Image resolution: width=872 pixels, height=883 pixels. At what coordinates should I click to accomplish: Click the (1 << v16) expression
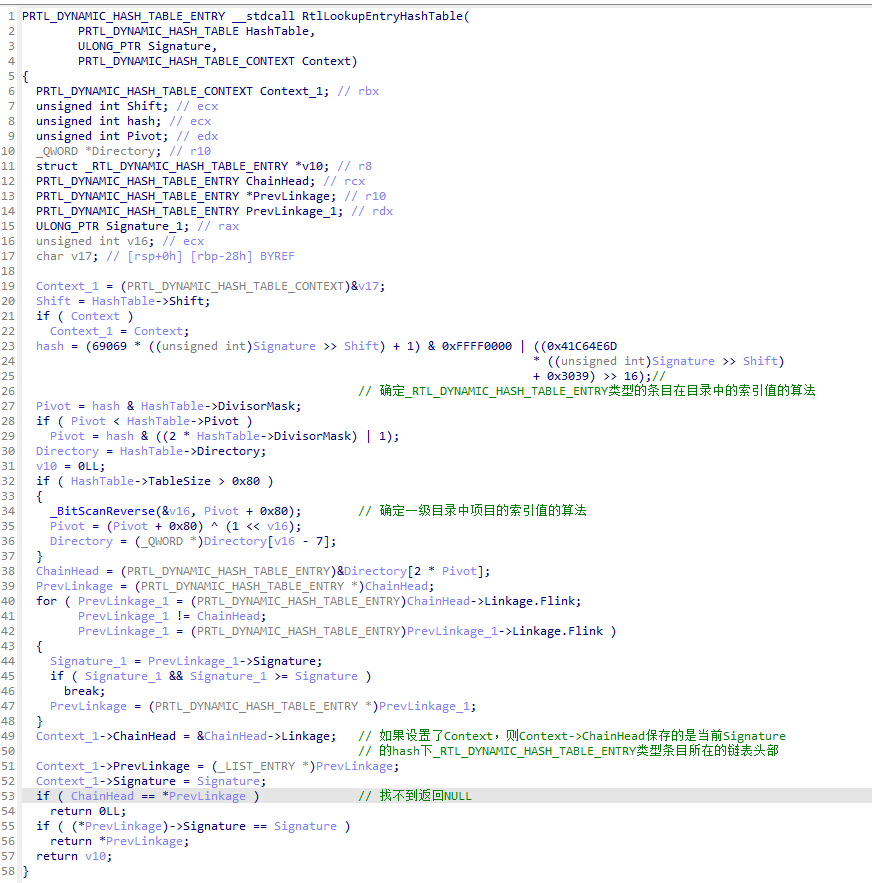click(x=260, y=526)
